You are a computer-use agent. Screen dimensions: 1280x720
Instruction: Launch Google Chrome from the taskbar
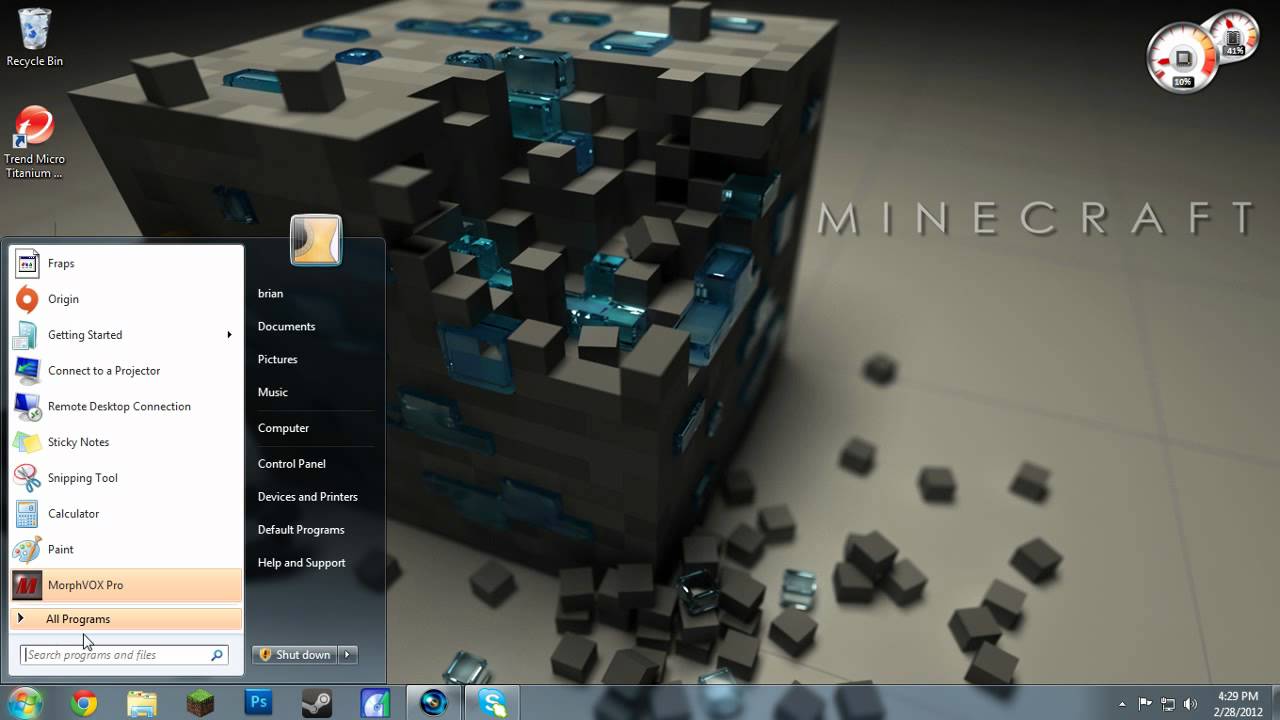point(85,704)
